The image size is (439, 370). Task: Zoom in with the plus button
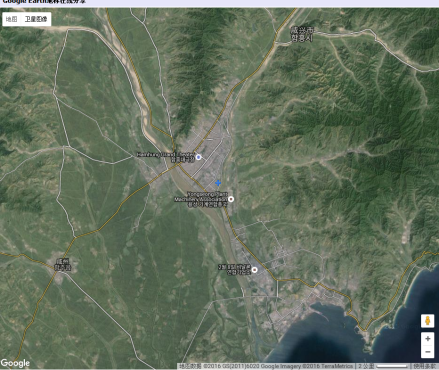(x=427, y=339)
